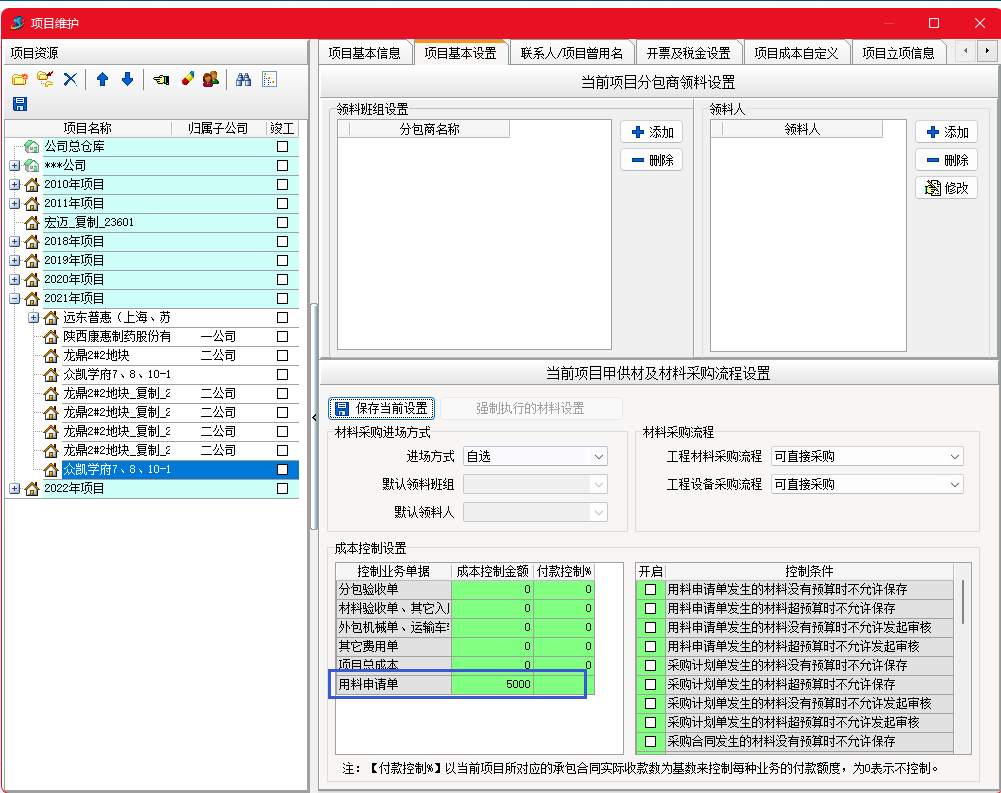1001x793 pixels.
Task: Click the blue move up arrow
Action: coord(102,79)
